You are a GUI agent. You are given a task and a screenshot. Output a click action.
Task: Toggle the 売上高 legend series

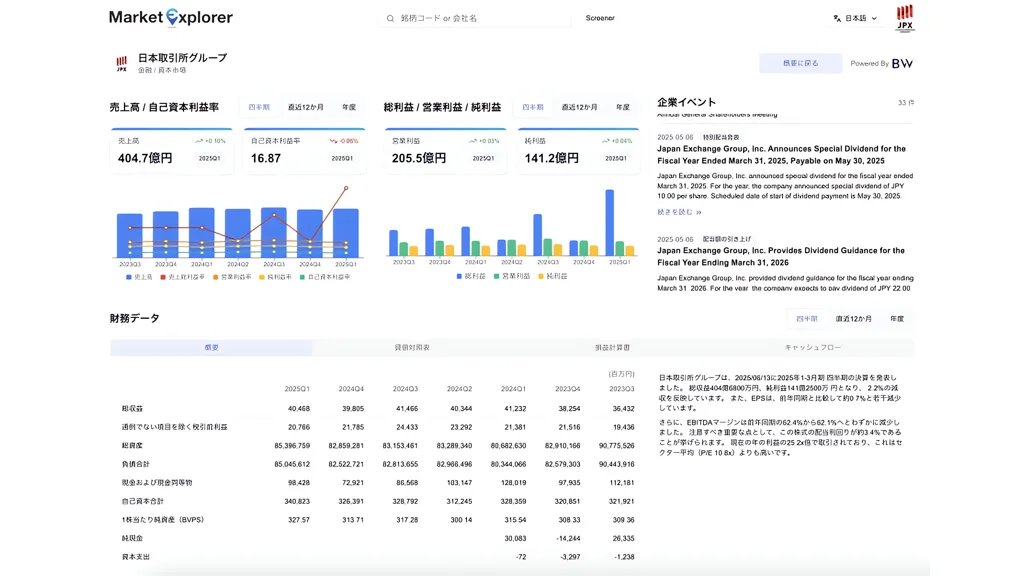point(139,277)
